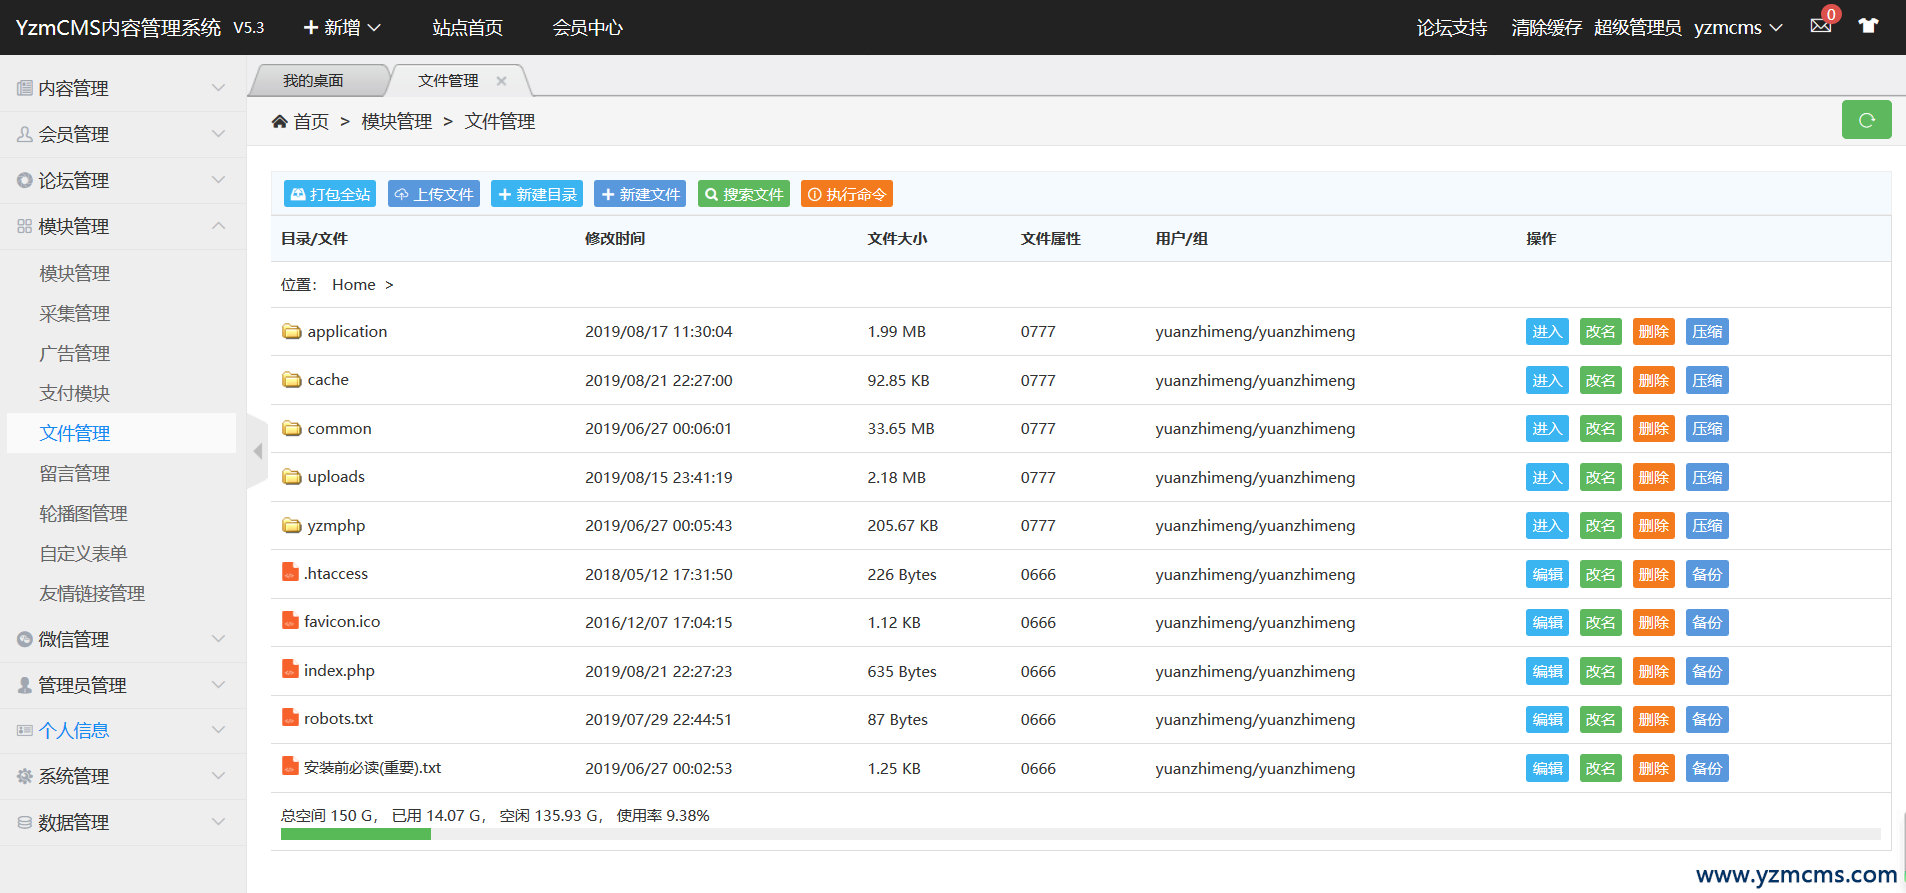The image size is (1906, 893).
Task: Click the application folder icon
Action: pos(291,331)
